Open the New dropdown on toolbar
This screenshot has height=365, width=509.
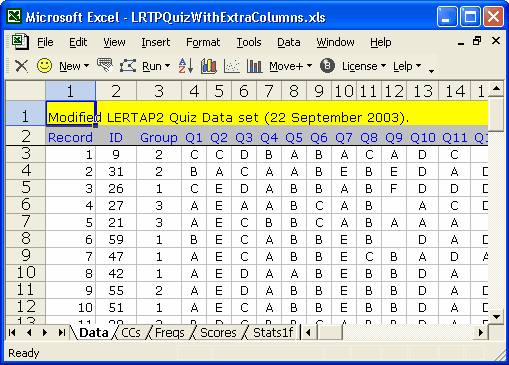tap(74, 66)
